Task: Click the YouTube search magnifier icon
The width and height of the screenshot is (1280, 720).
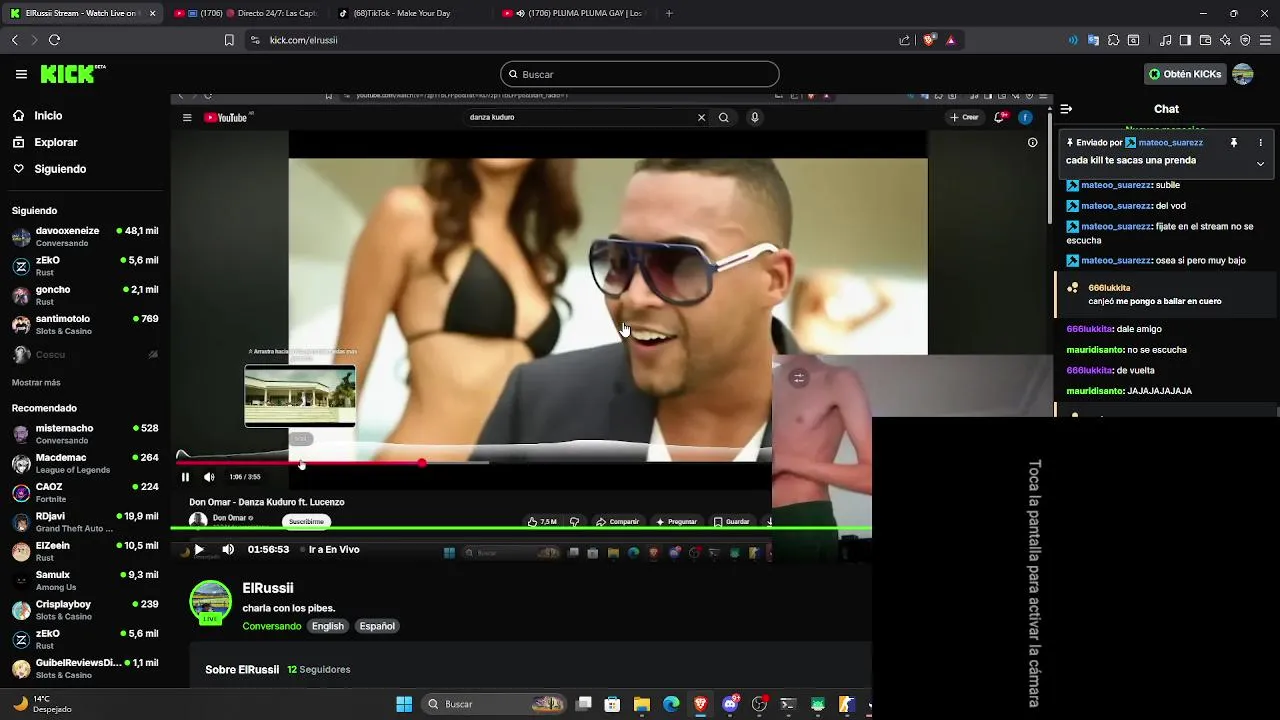Action: 724,117
